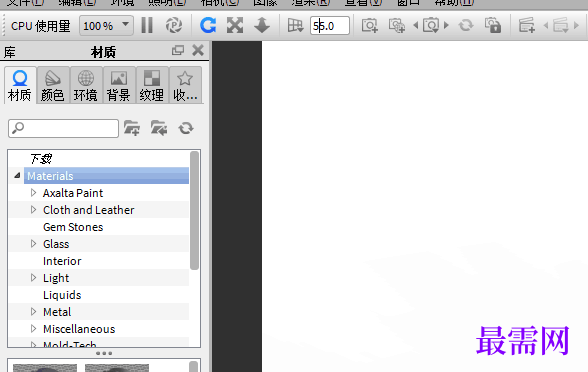This screenshot has width=588, height=372.
Task: Select the Axalta Paint row
Action: [x=73, y=193]
